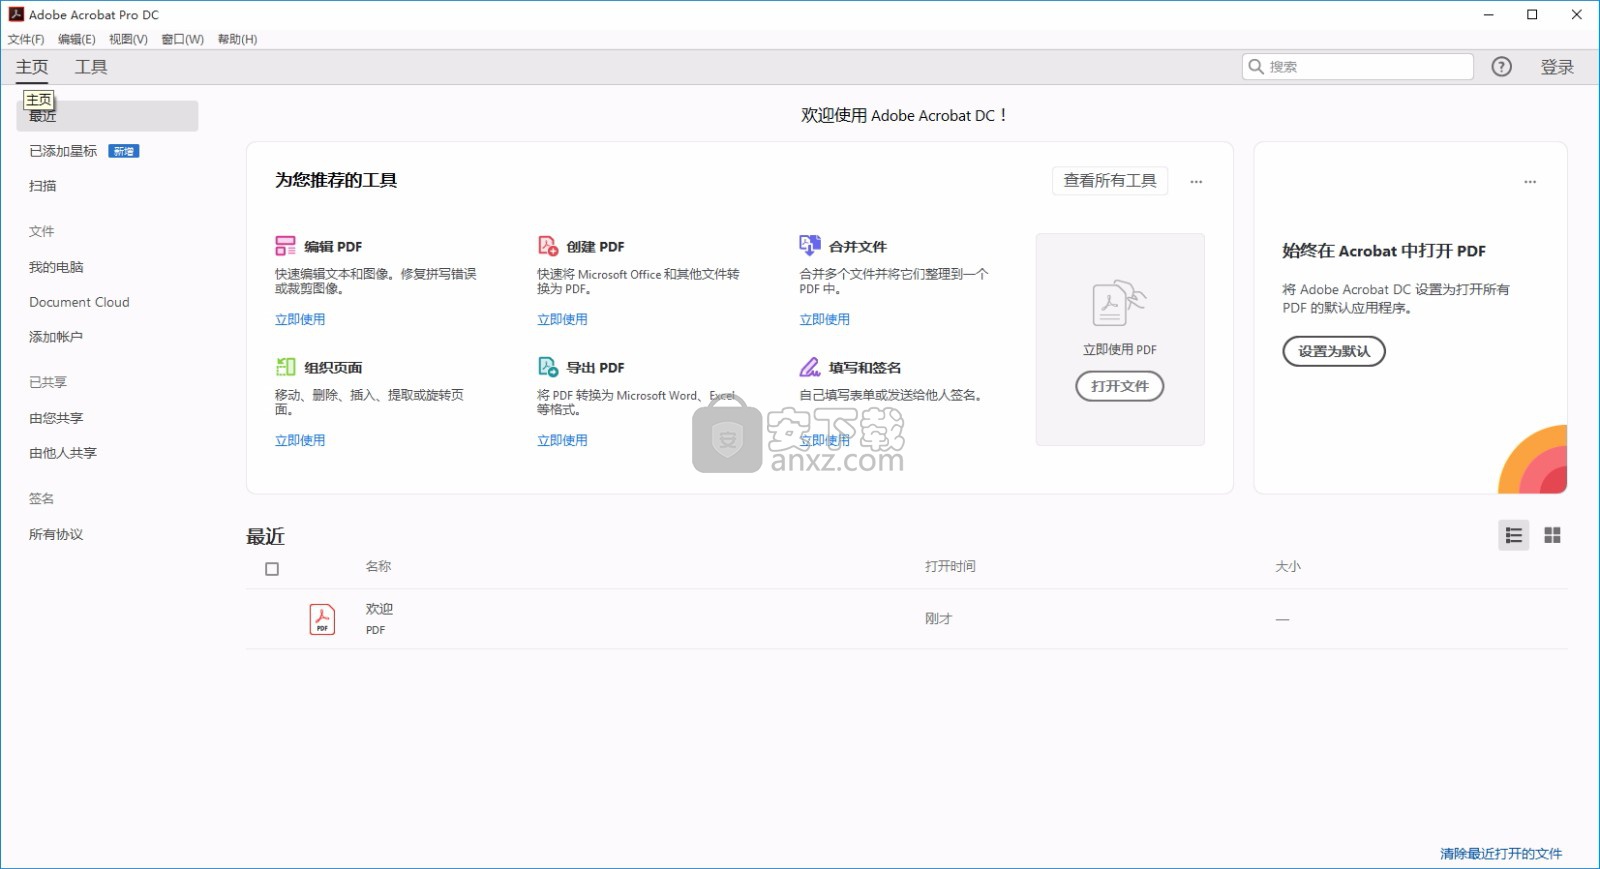
Task: Switch recent files to list view
Action: [x=1514, y=536]
